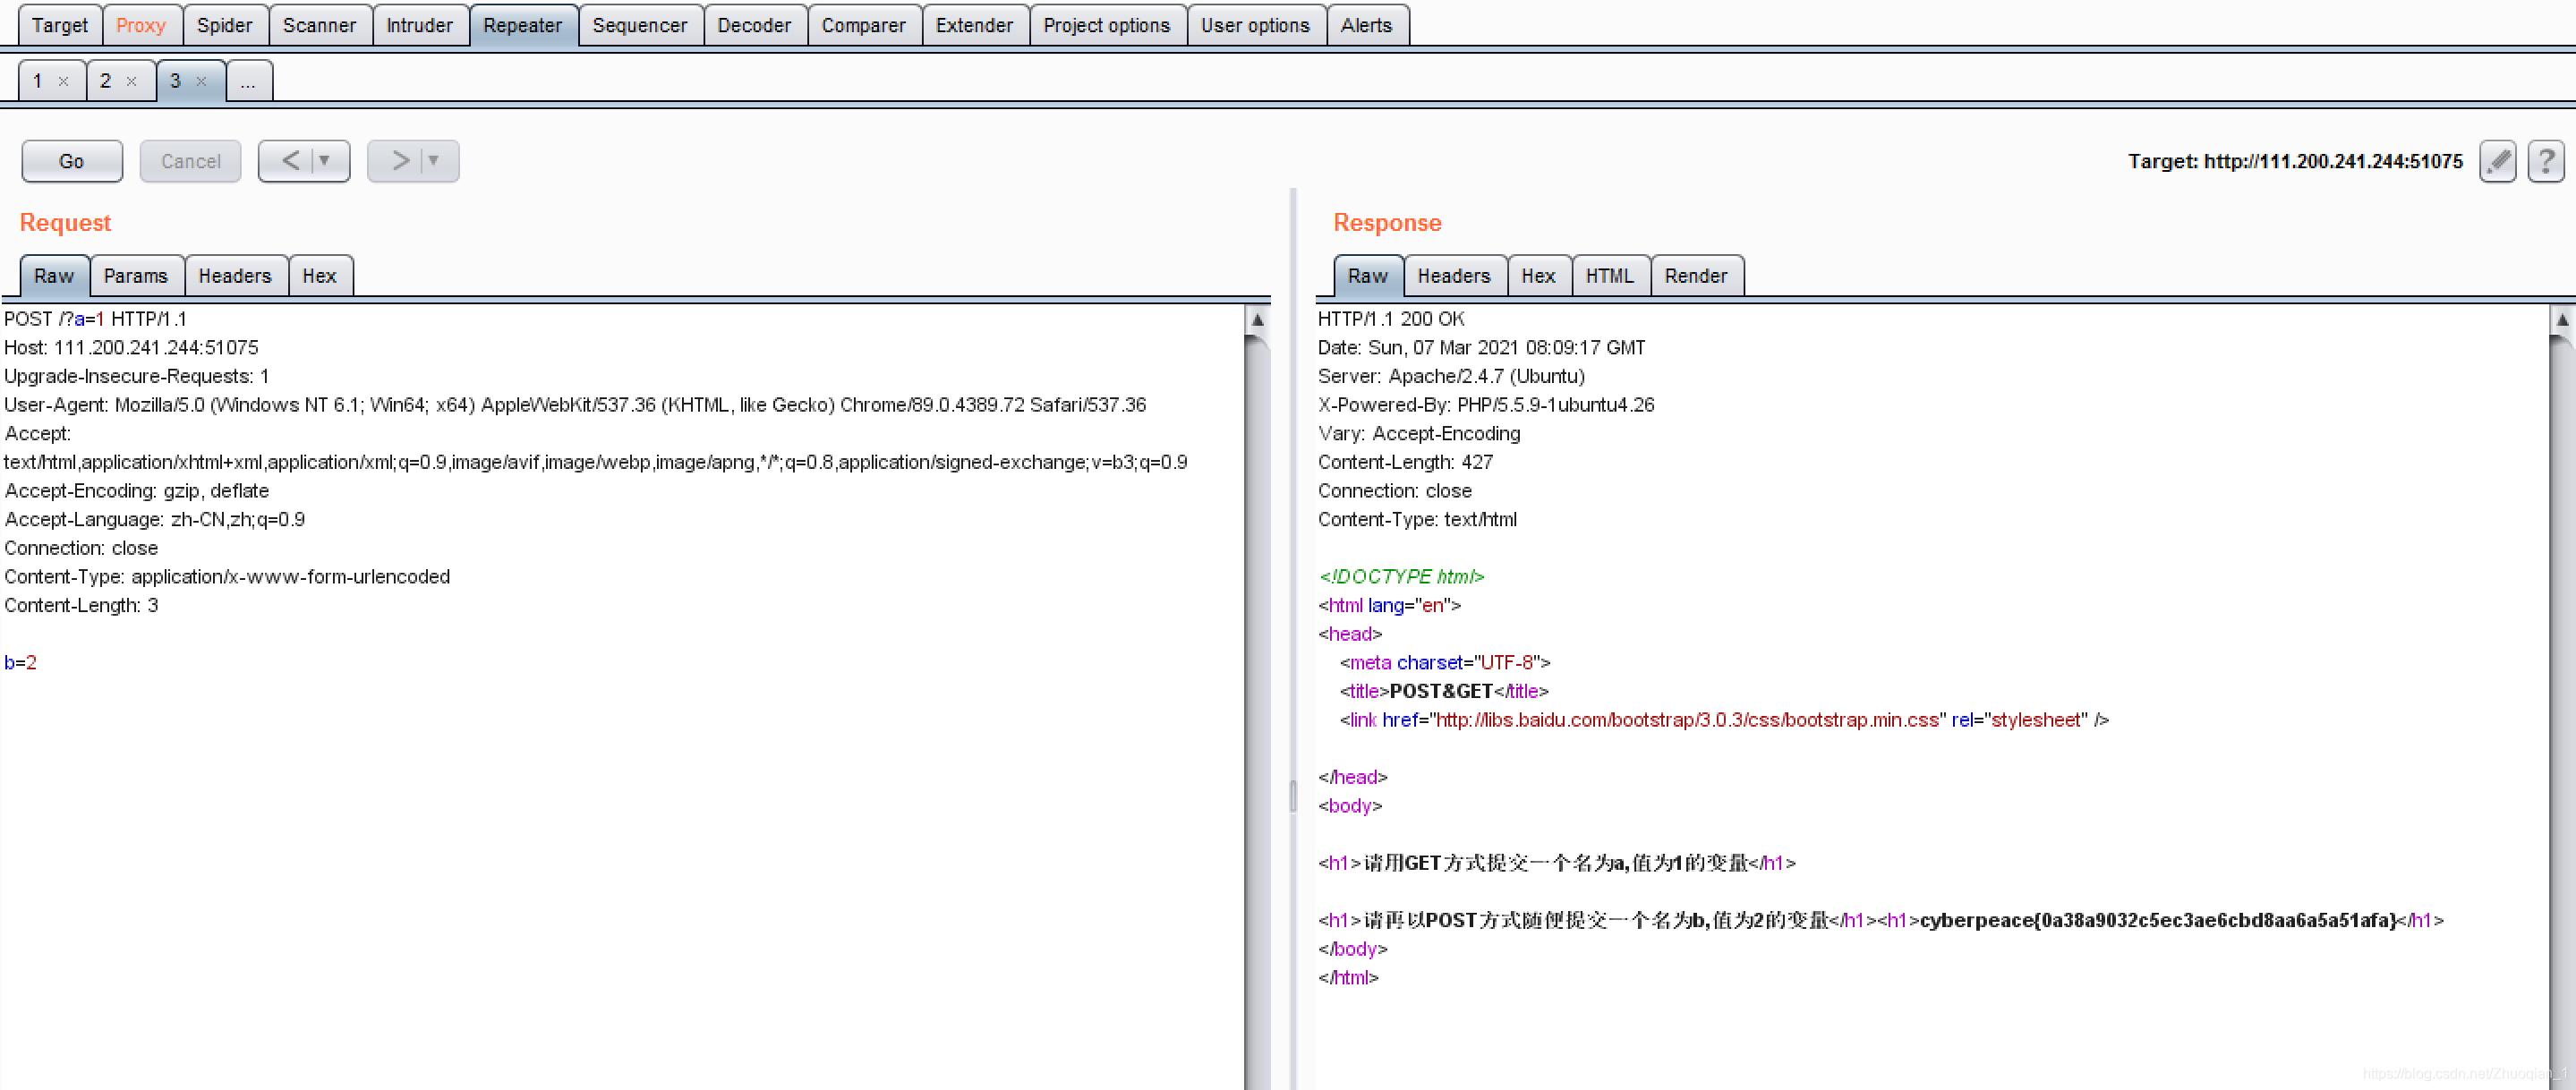Screen dimensions: 2576x1090
Task: Click into the request body b=2
Action: pyautogui.click(x=21, y=662)
